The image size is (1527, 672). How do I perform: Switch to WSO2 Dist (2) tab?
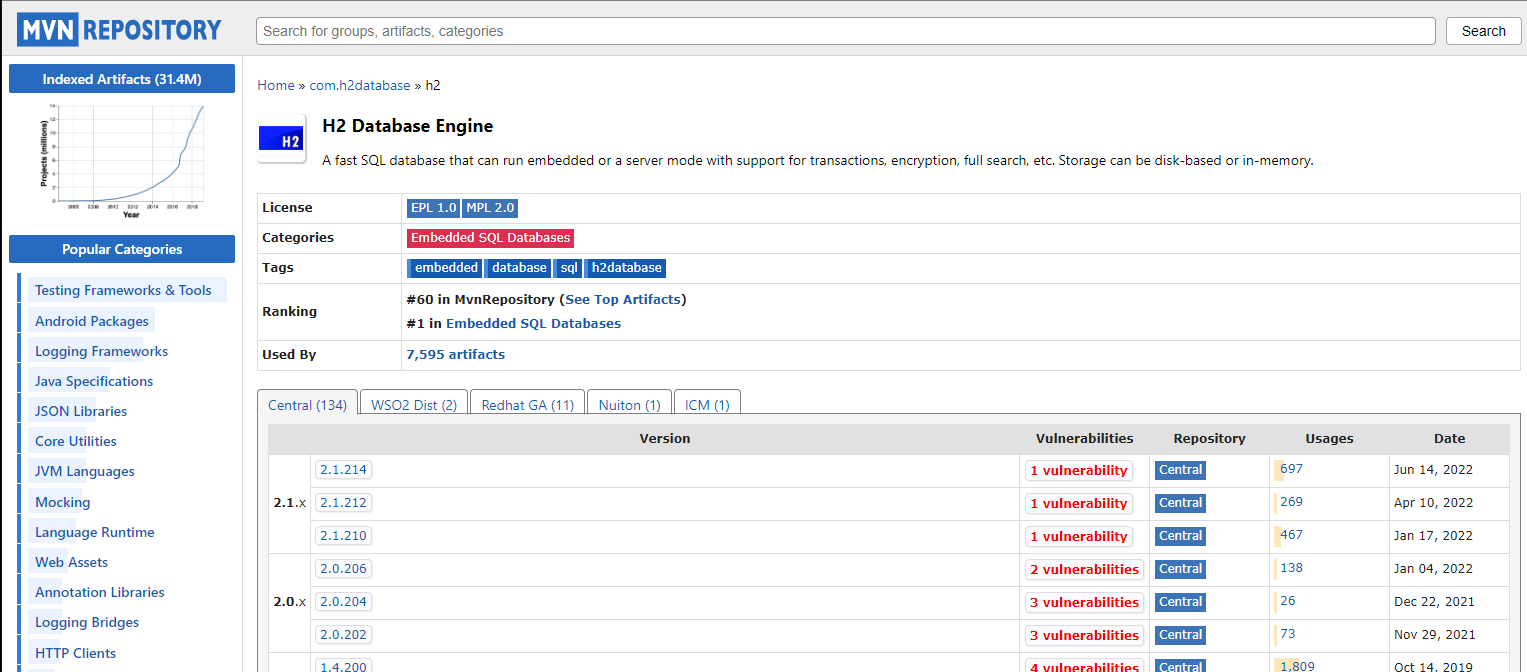coord(414,405)
